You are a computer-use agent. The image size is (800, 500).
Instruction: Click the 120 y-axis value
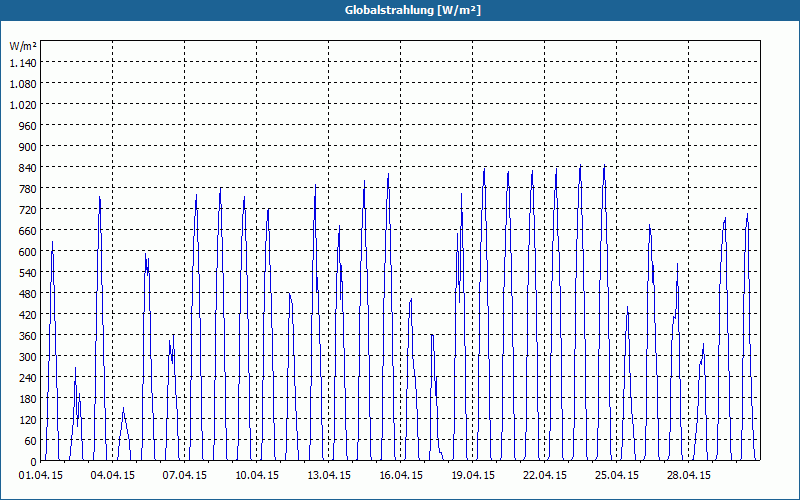(x=29, y=420)
